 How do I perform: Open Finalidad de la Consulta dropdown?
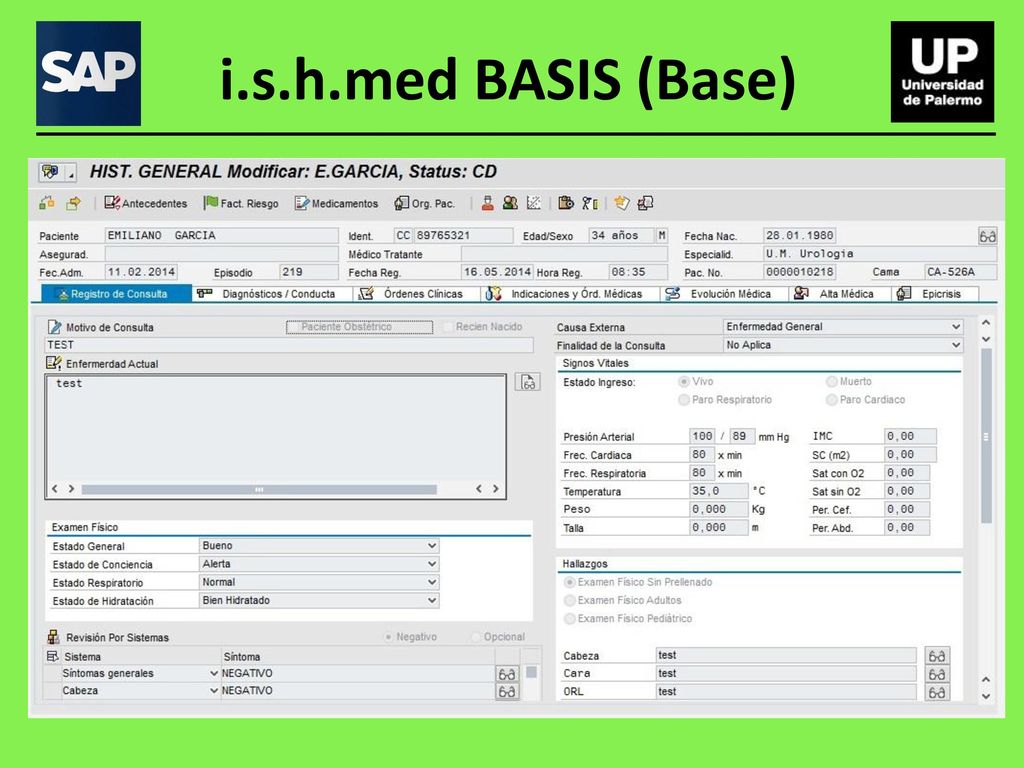coord(842,345)
